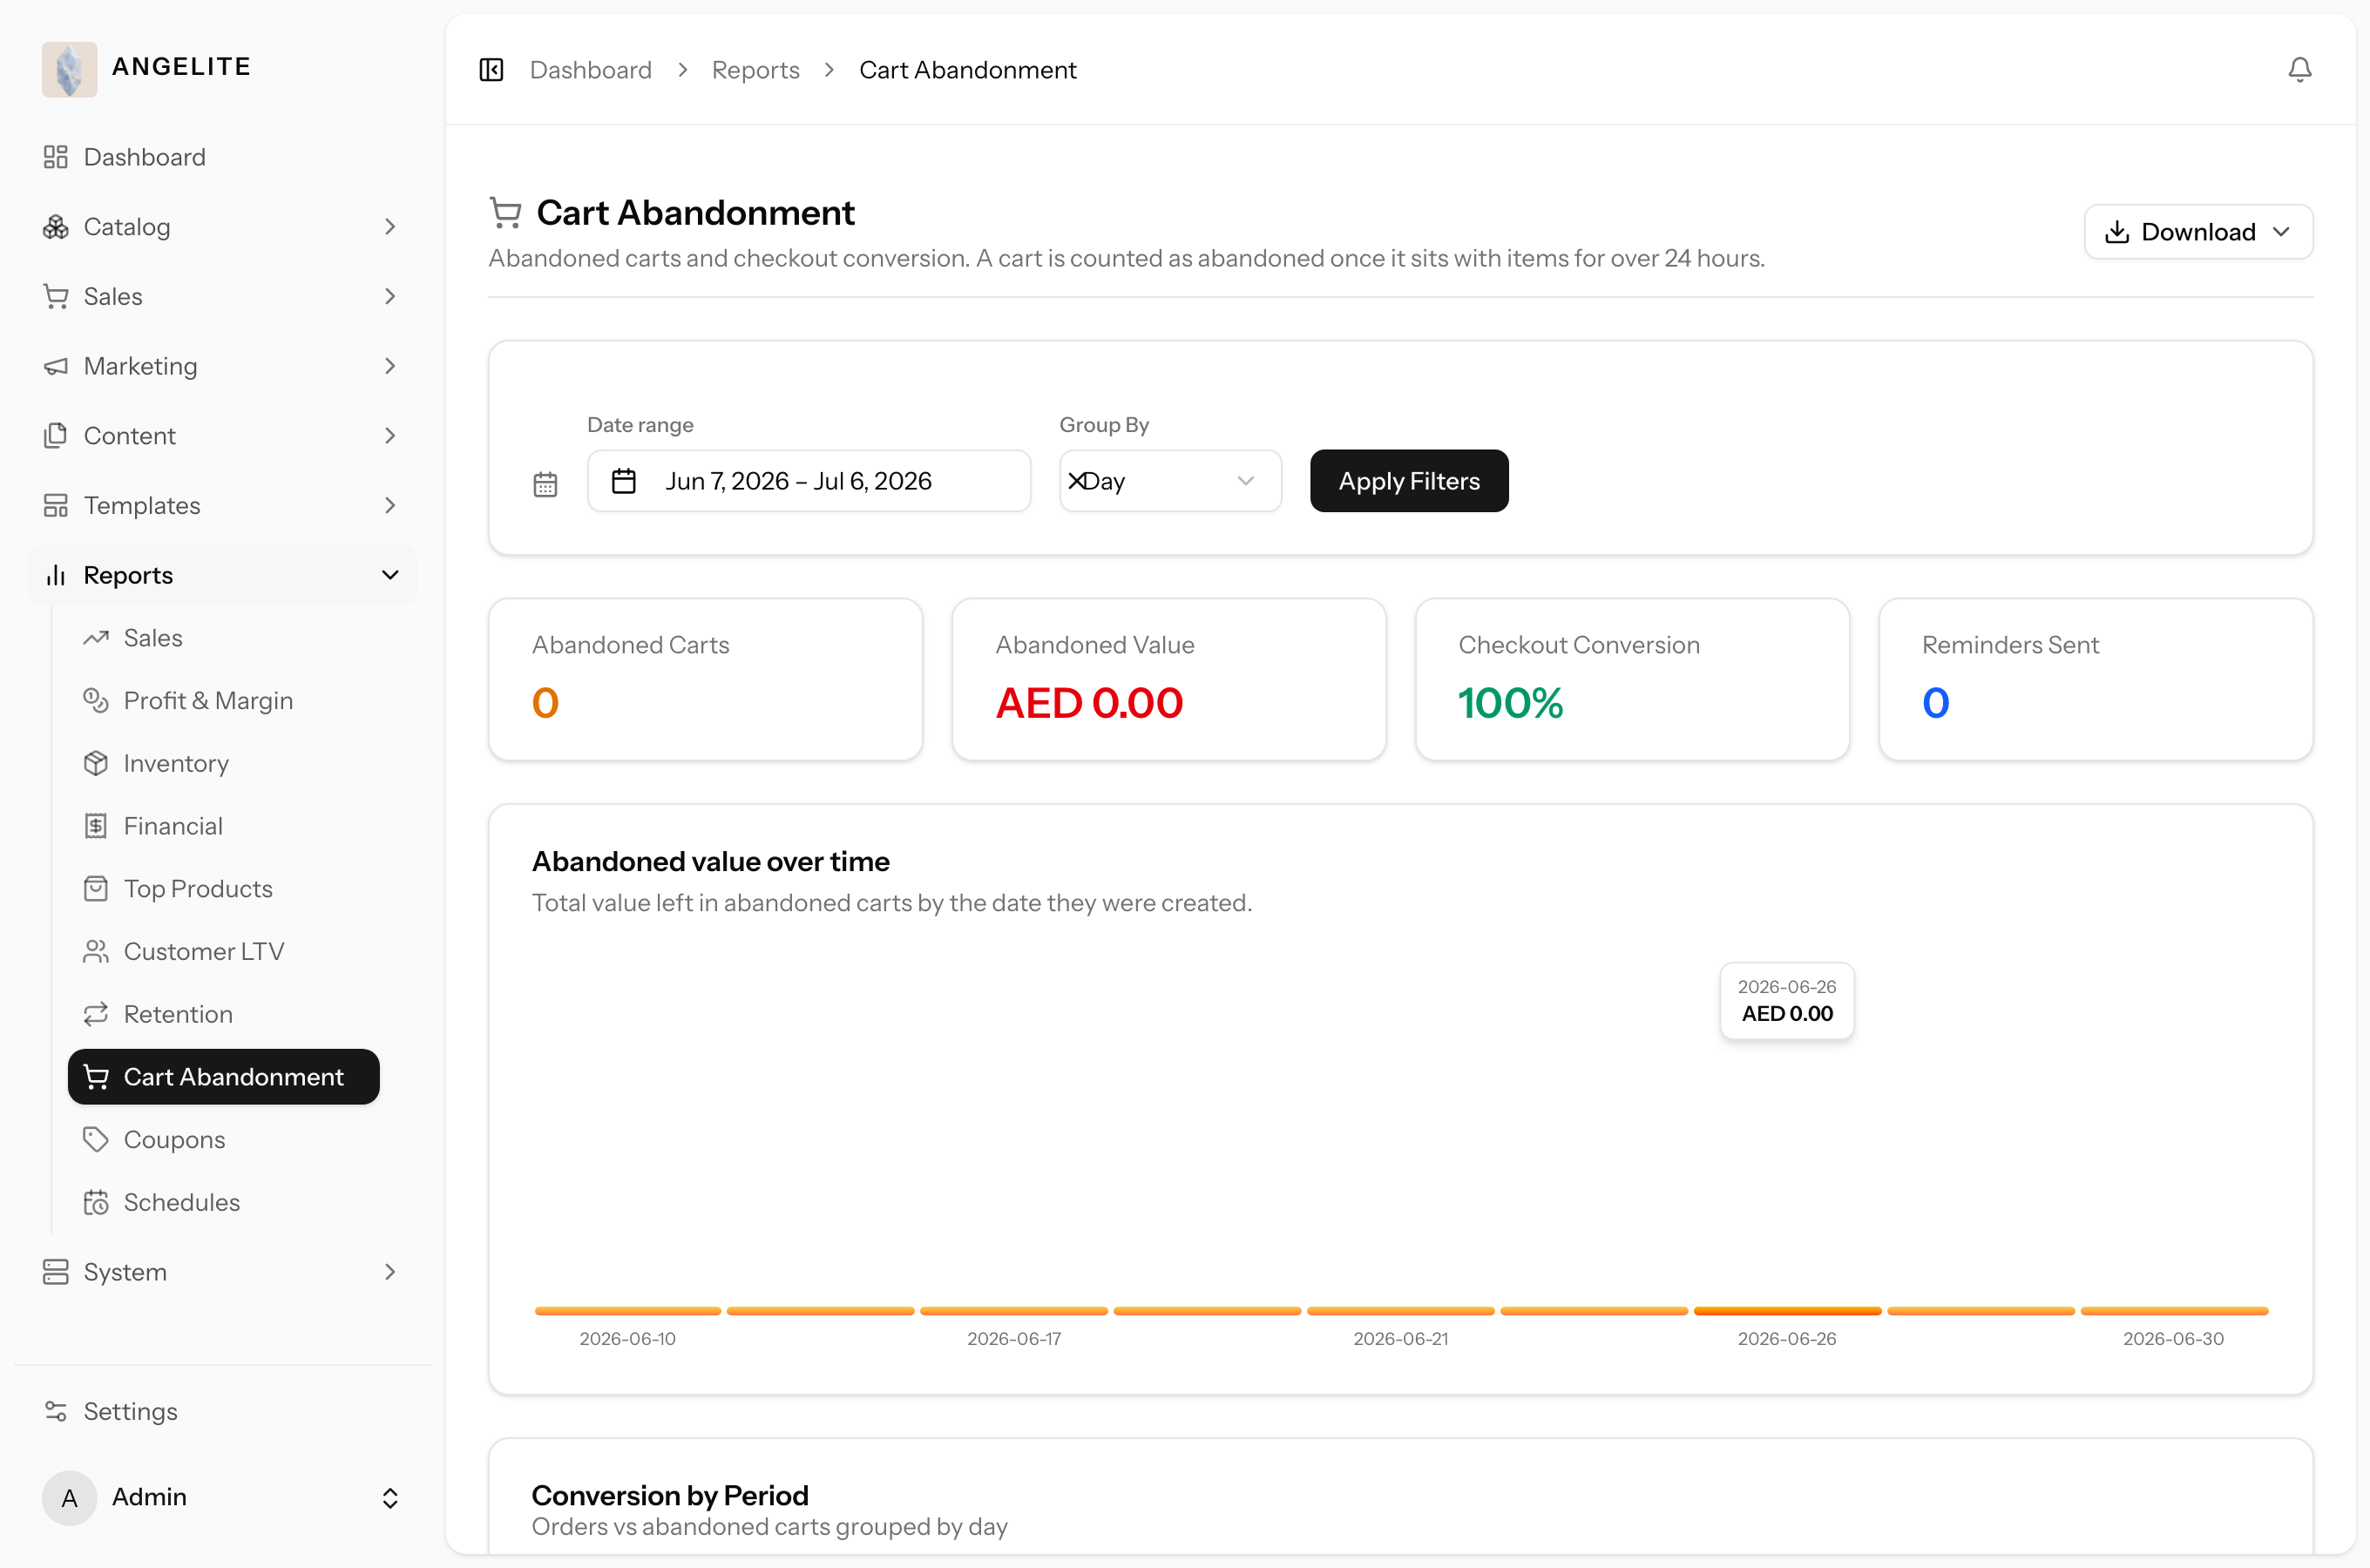Click the "Conversion by Period" heading

coord(670,1495)
